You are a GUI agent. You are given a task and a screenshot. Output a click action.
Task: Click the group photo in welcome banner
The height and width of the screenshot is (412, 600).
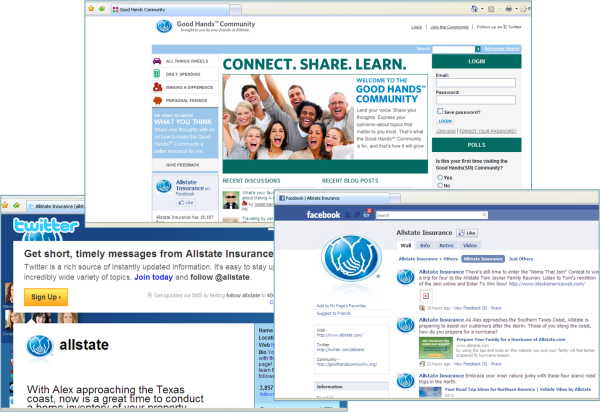289,117
